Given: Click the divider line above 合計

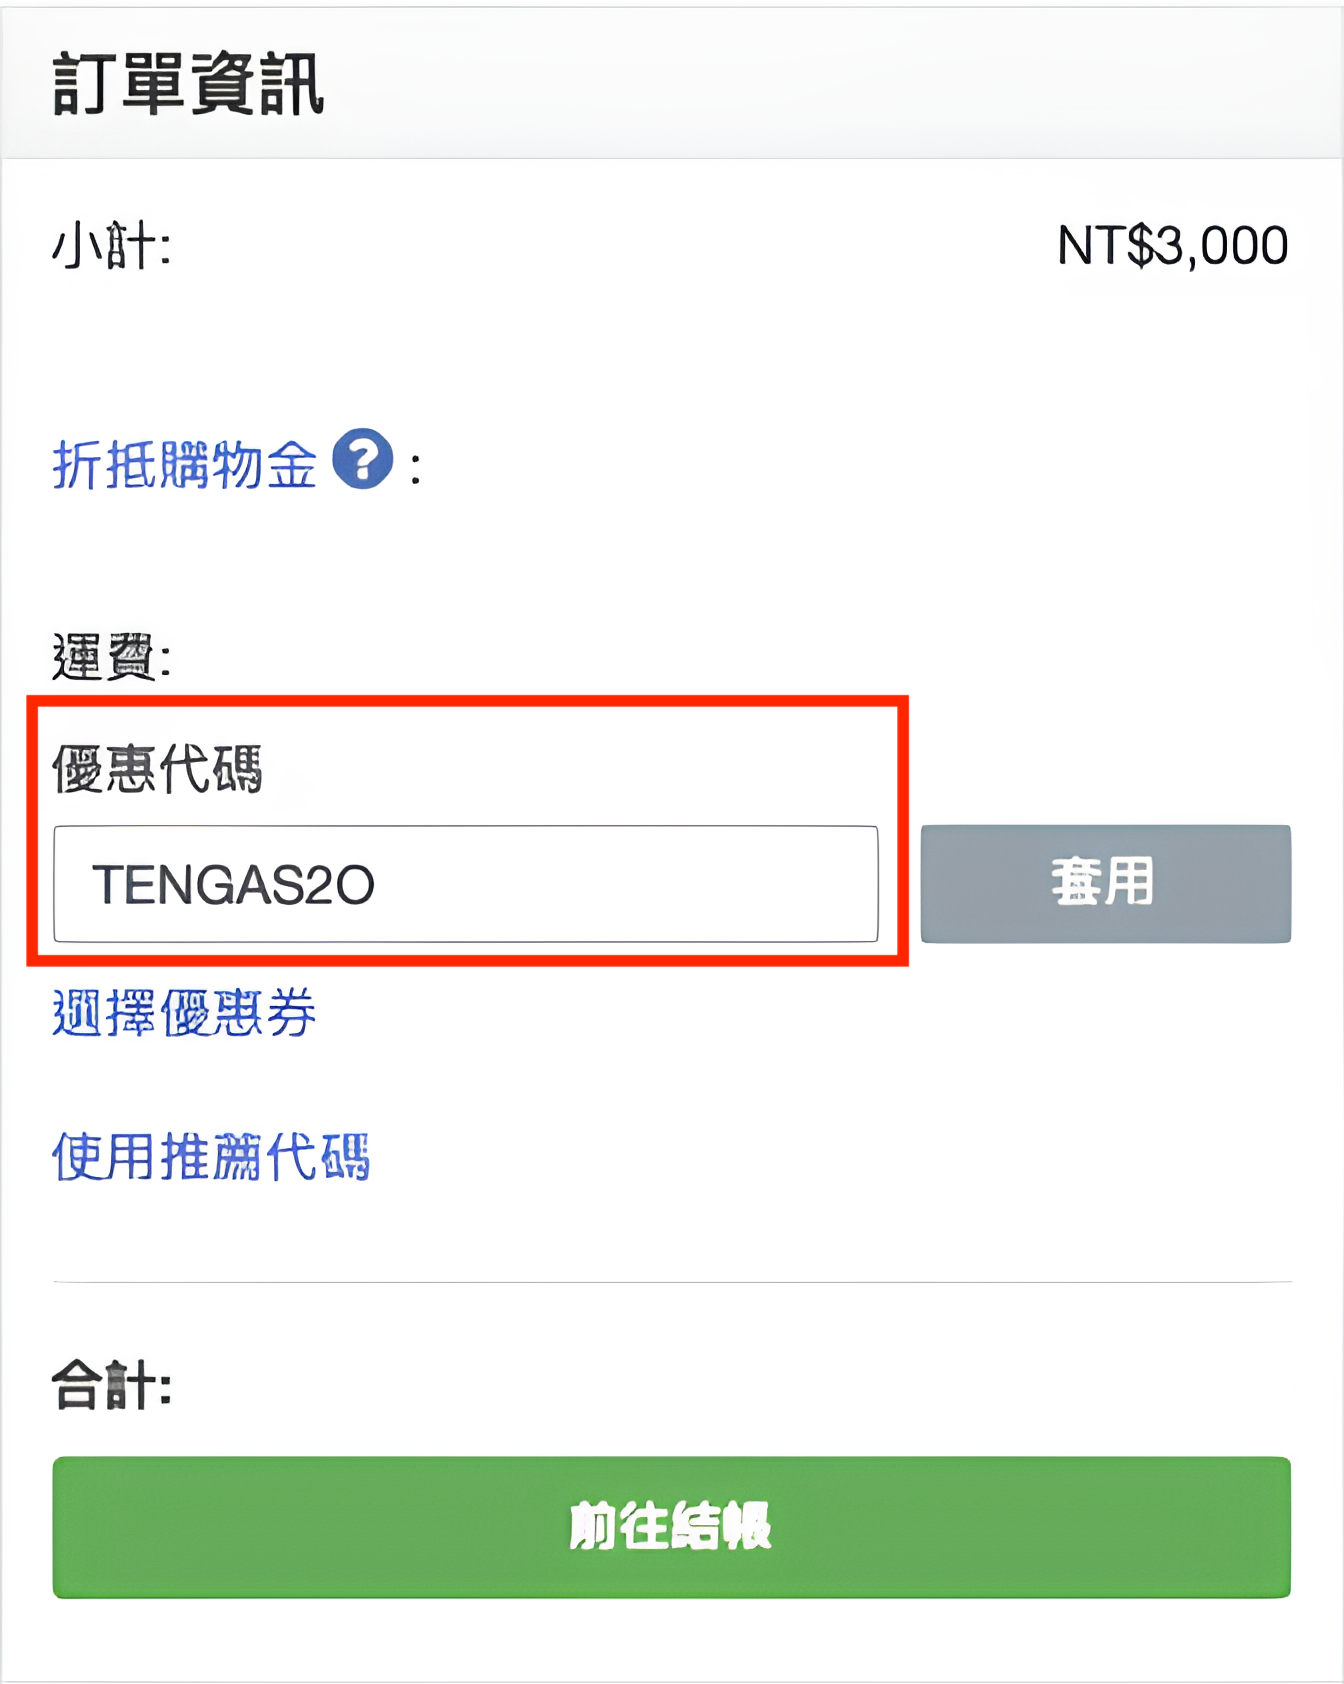Looking at the screenshot, I should [672, 1281].
